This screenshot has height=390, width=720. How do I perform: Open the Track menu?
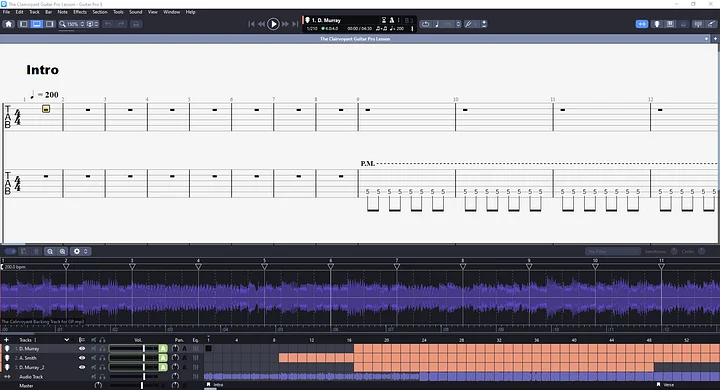(34, 12)
